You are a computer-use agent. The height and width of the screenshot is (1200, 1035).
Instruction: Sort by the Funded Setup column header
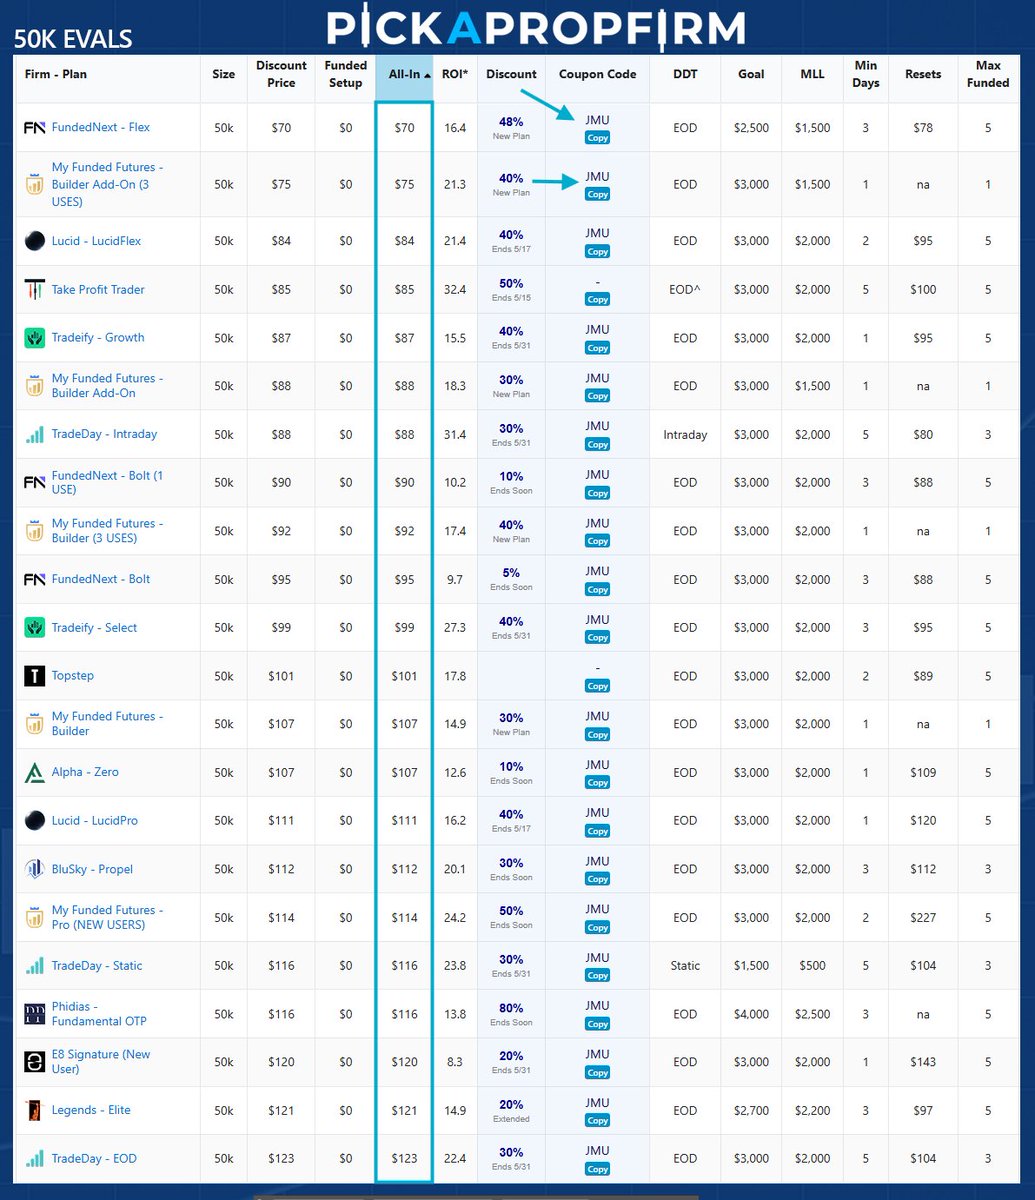click(x=345, y=74)
